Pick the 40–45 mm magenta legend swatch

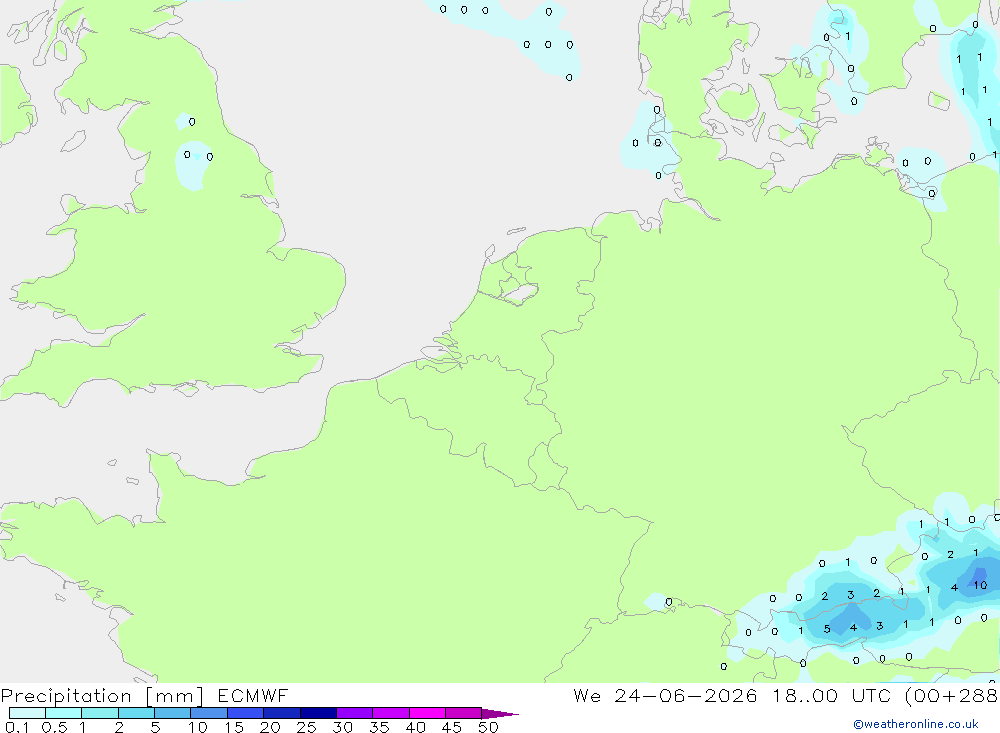pos(427,713)
